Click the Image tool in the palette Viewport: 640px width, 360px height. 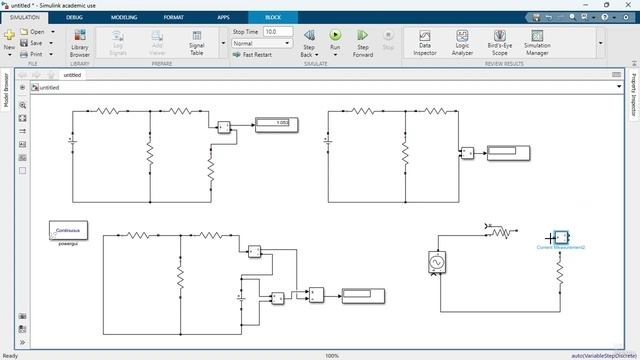click(x=22, y=158)
